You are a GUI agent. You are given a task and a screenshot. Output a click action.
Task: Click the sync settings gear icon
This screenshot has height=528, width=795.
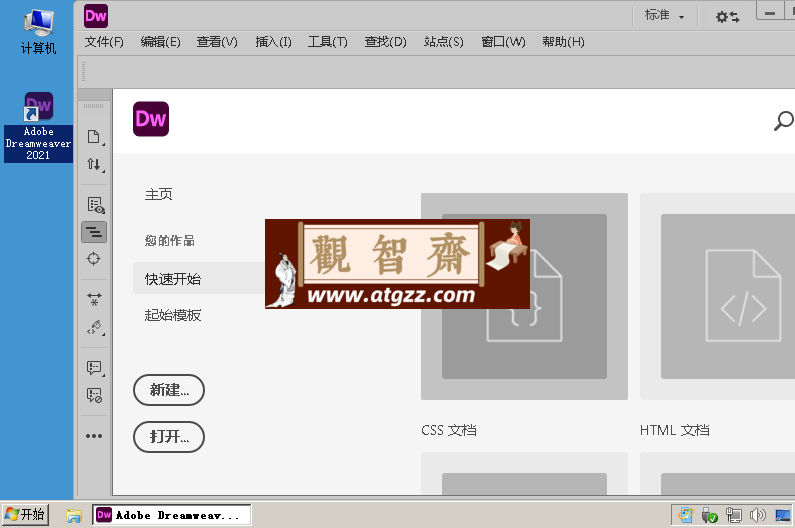tap(727, 17)
